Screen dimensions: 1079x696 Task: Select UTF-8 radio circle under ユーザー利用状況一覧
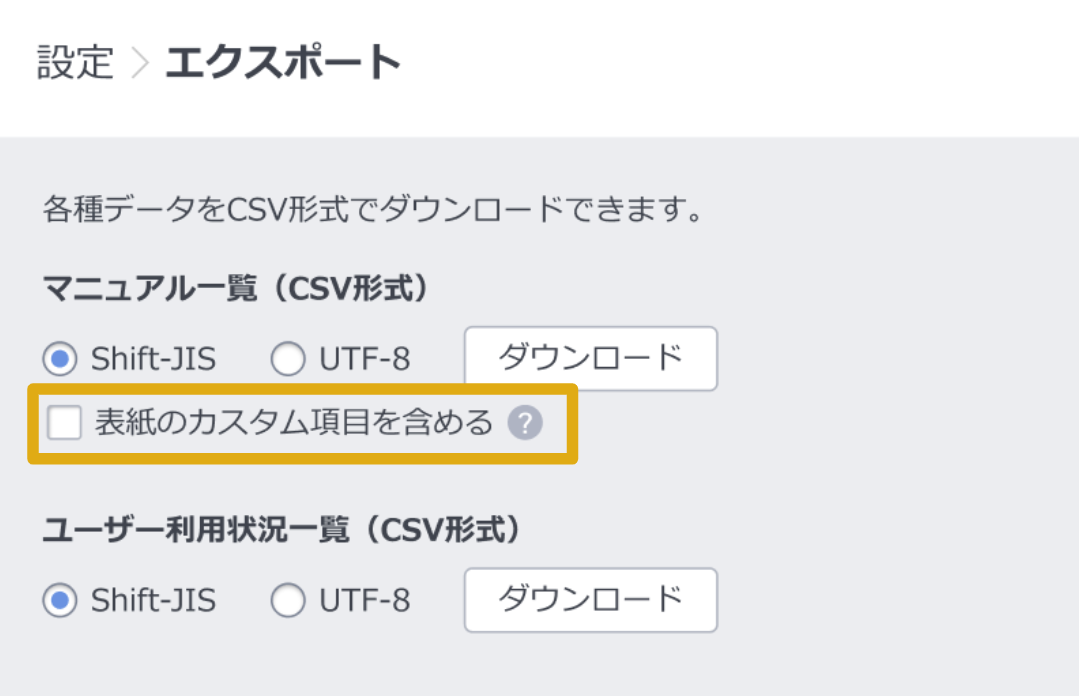(288, 600)
